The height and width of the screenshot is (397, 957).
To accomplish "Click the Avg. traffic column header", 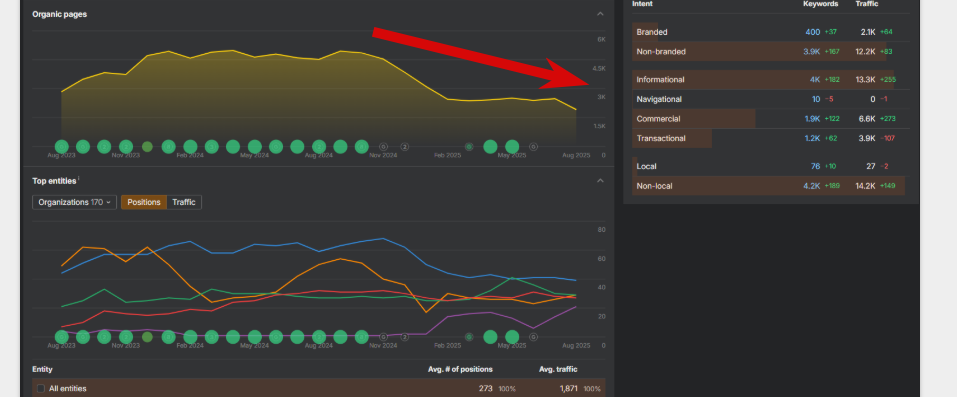I will pyautogui.click(x=558, y=369).
